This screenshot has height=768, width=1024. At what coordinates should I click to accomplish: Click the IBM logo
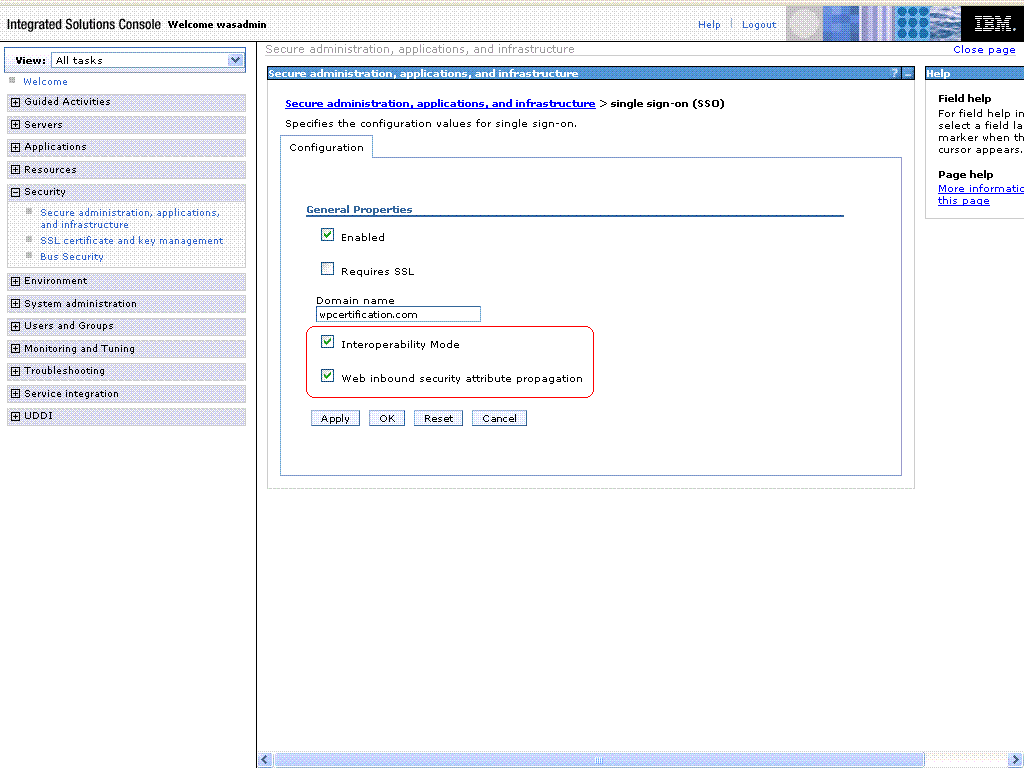coord(993,24)
